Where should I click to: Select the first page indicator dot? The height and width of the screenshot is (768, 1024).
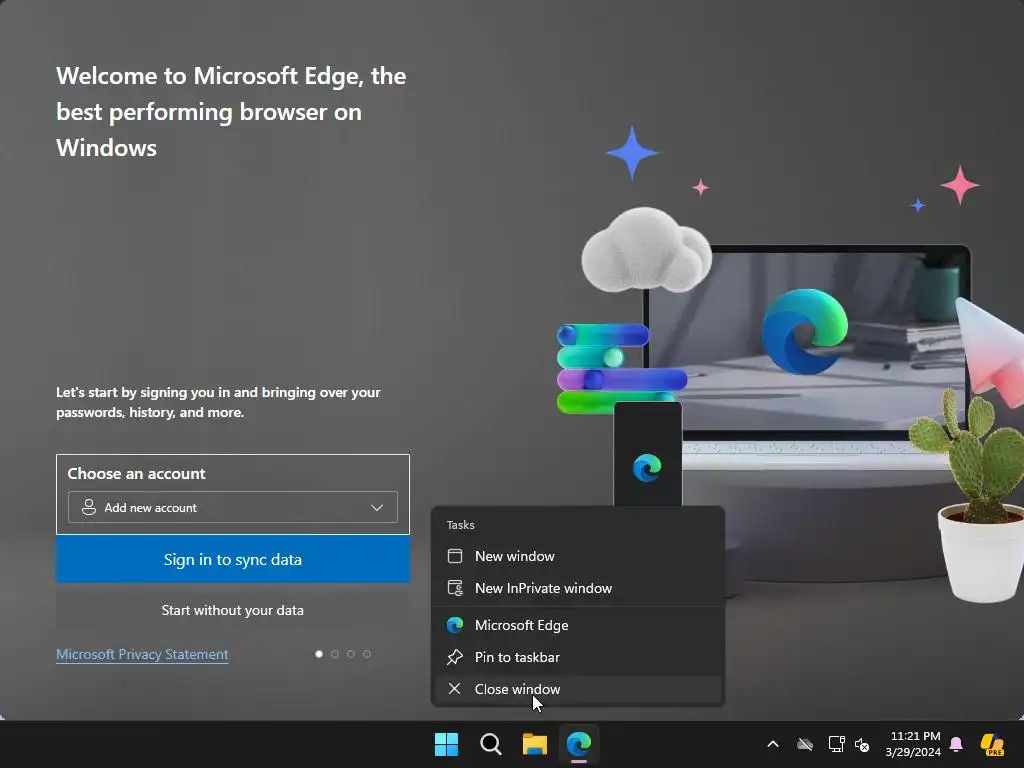(319, 654)
